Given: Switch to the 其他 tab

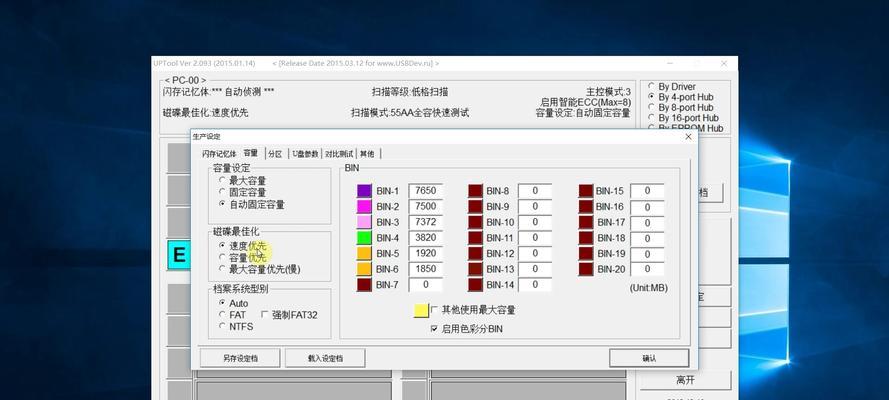Looking at the screenshot, I should click(367, 154).
